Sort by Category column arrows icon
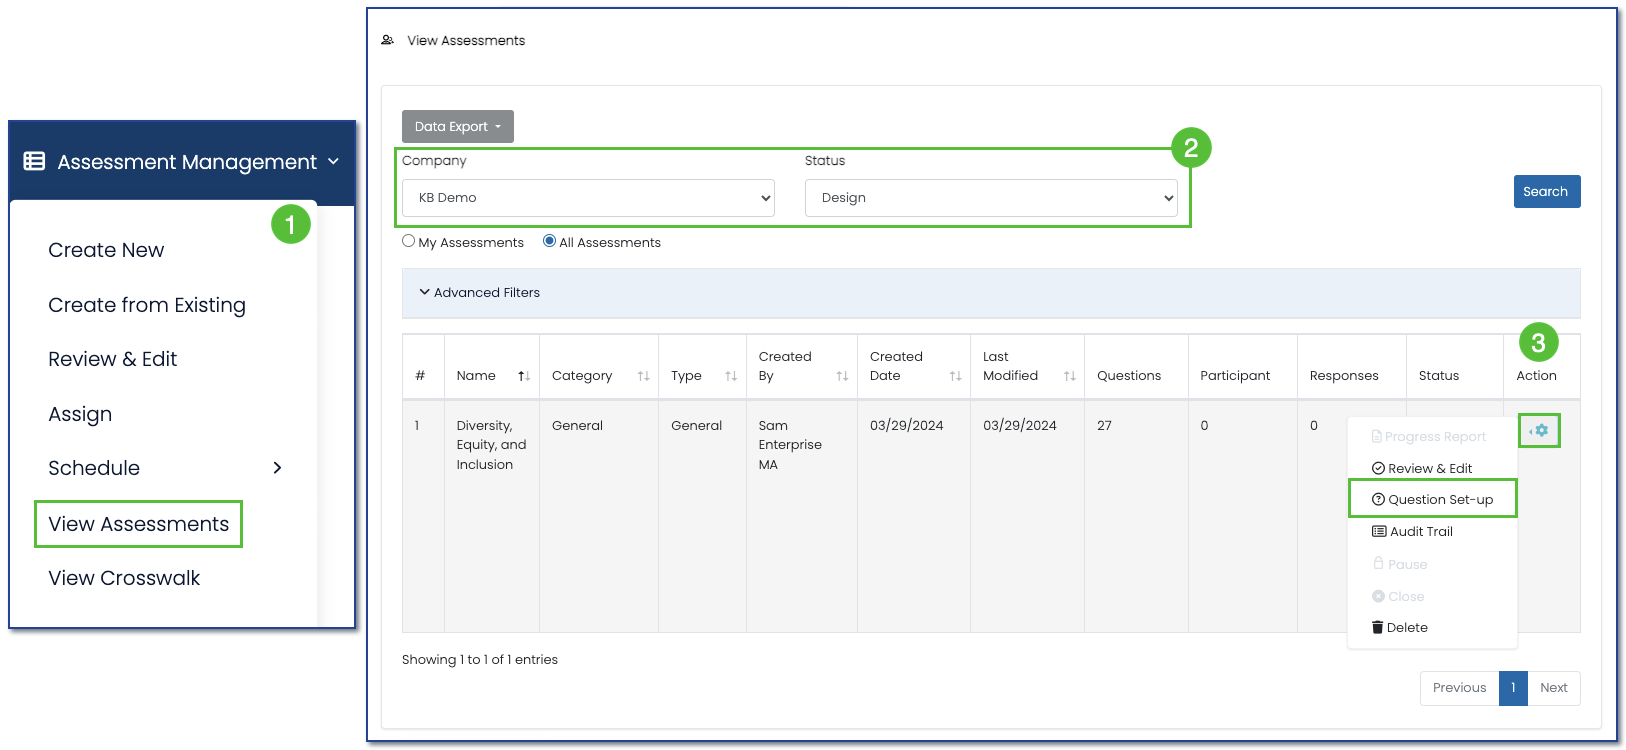The width and height of the screenshot is (1626, 750). [643, 376]
